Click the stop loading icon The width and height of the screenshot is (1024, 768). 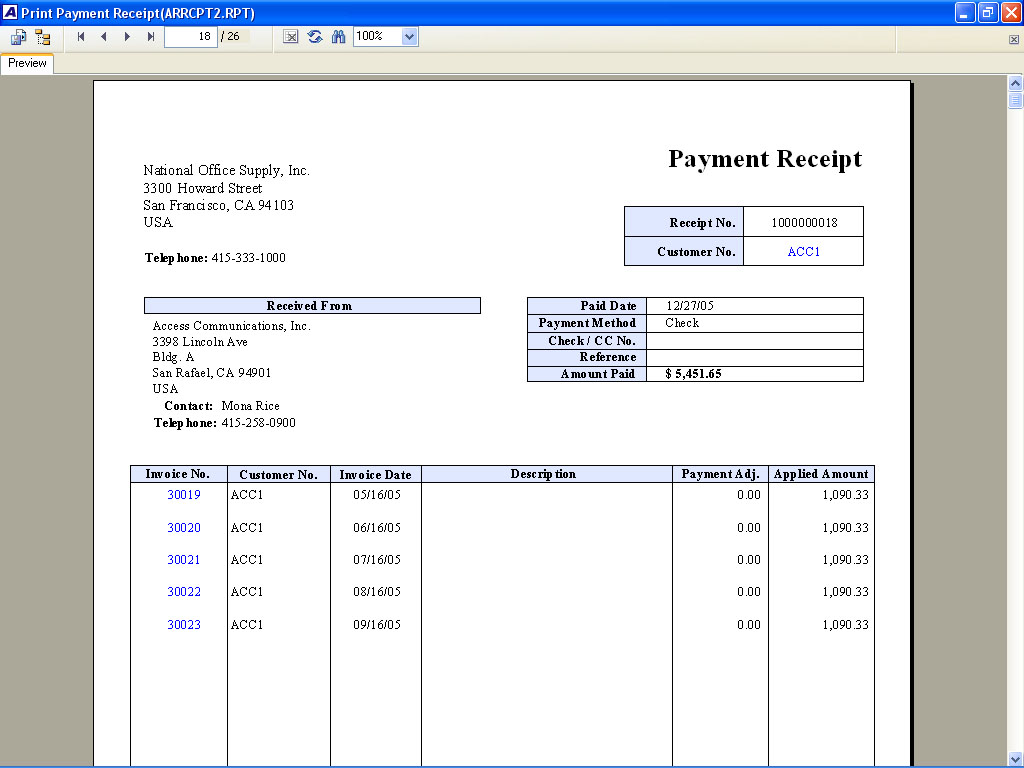pyautogui.click(x=291, y=37)
